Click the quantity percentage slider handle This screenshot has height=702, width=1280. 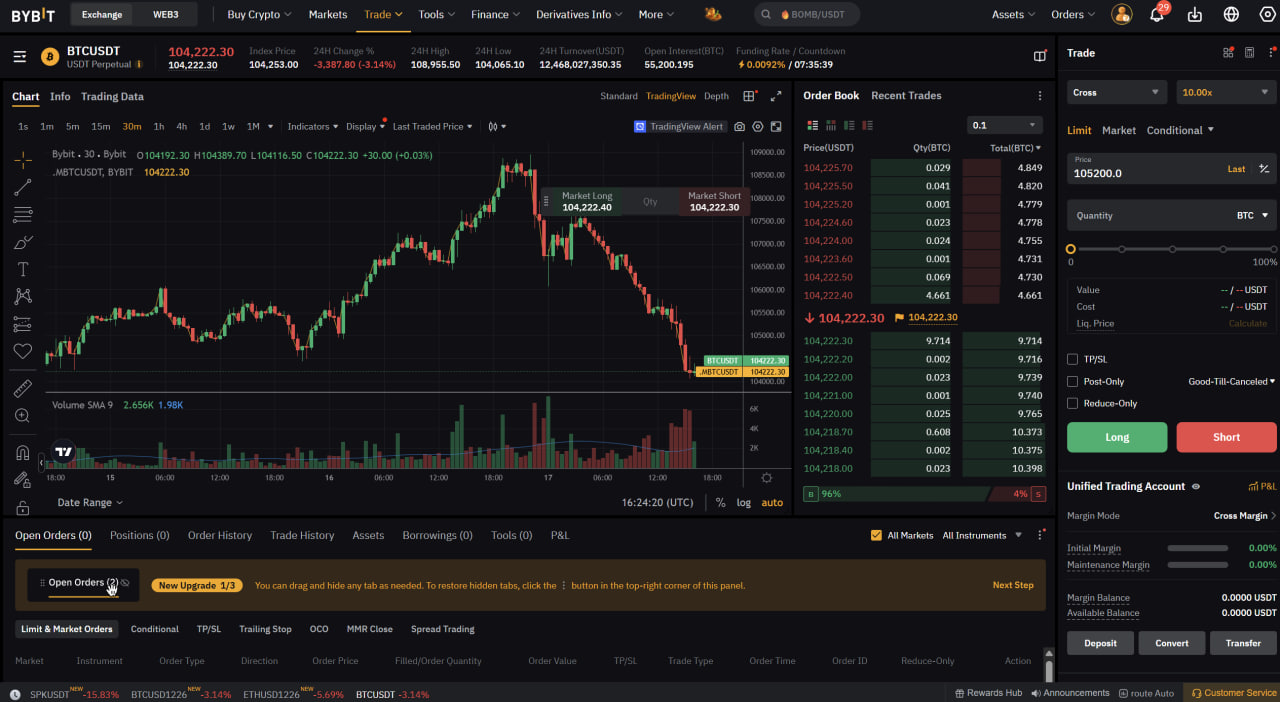tap(1071, 249)
